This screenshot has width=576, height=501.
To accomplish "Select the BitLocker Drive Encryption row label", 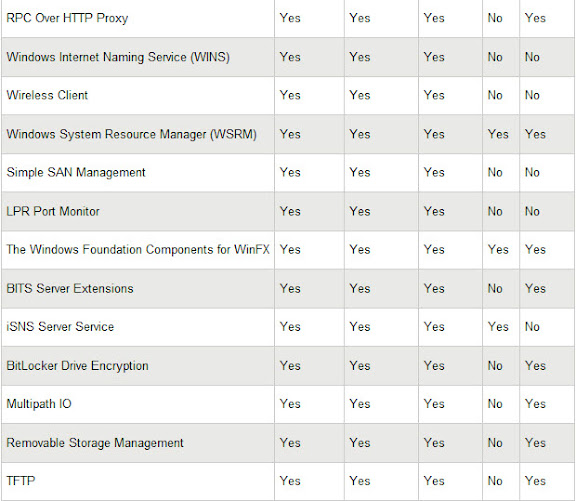I will [x=78, y=365].
